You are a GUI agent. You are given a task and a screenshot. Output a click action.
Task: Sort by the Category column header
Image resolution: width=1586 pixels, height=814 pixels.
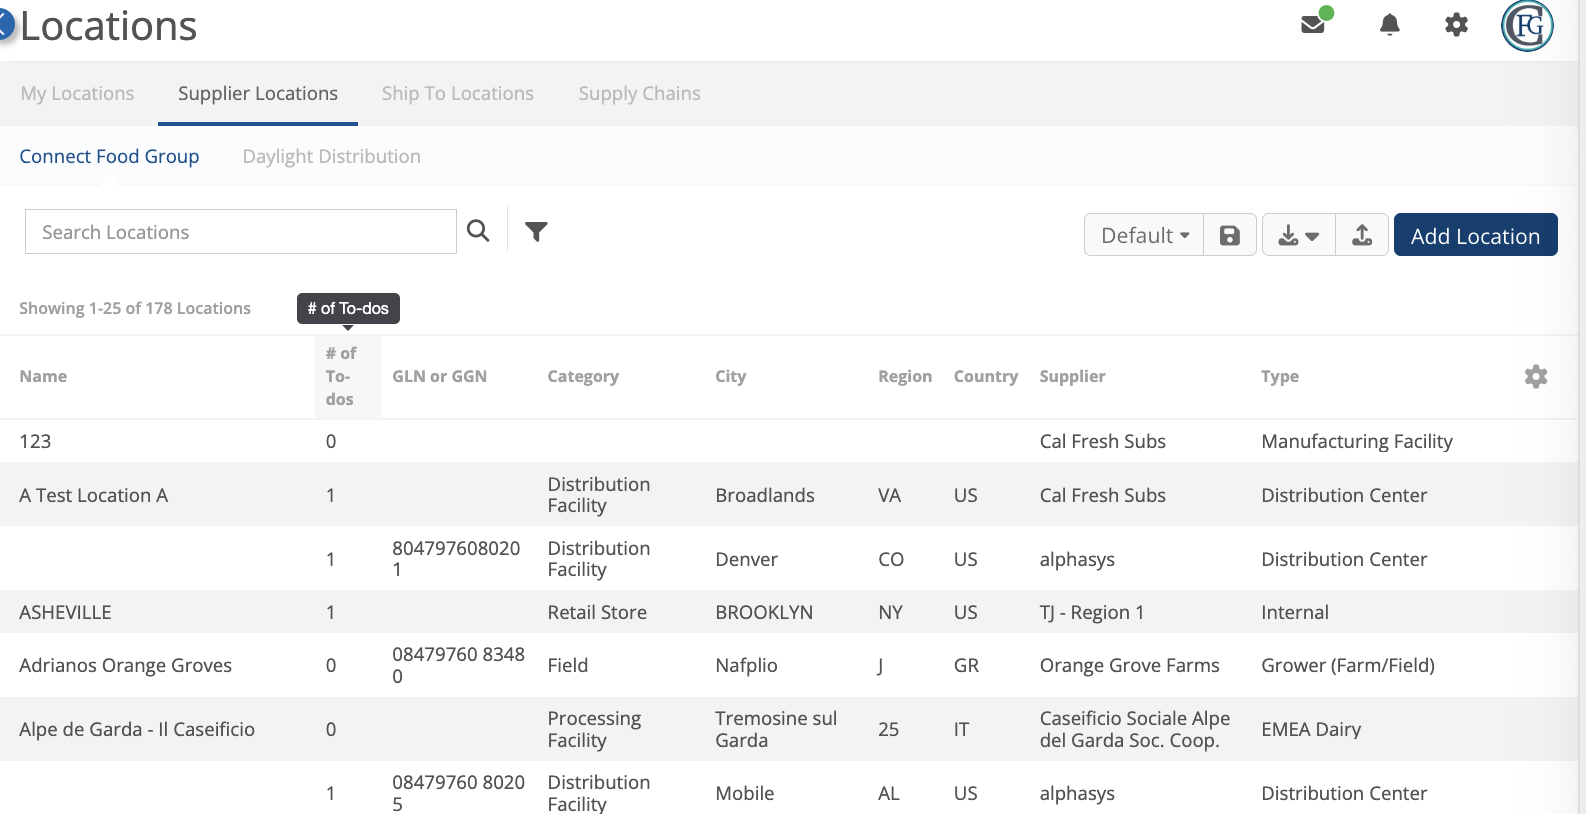click(583, 376)
